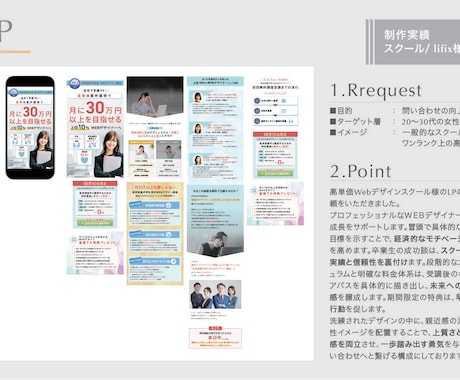The height and width of the screenshot is (380, 460).
Task: Open the 2.Point section heading
Action: pyautogui.click(x=361, y=171)
